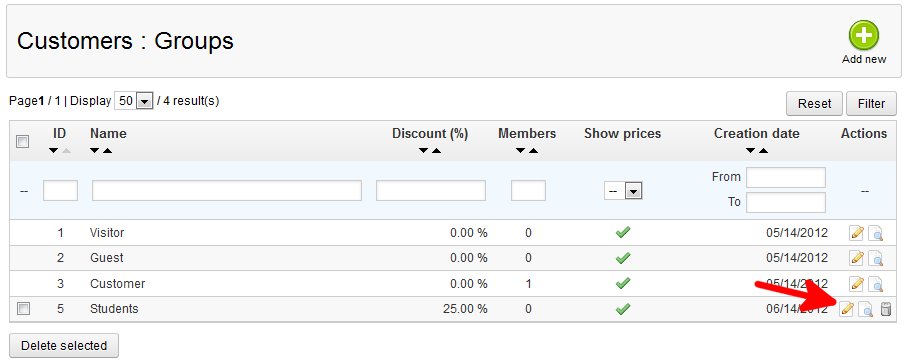
Task: Sort ID column descending arrow
Action: [53, 151]
